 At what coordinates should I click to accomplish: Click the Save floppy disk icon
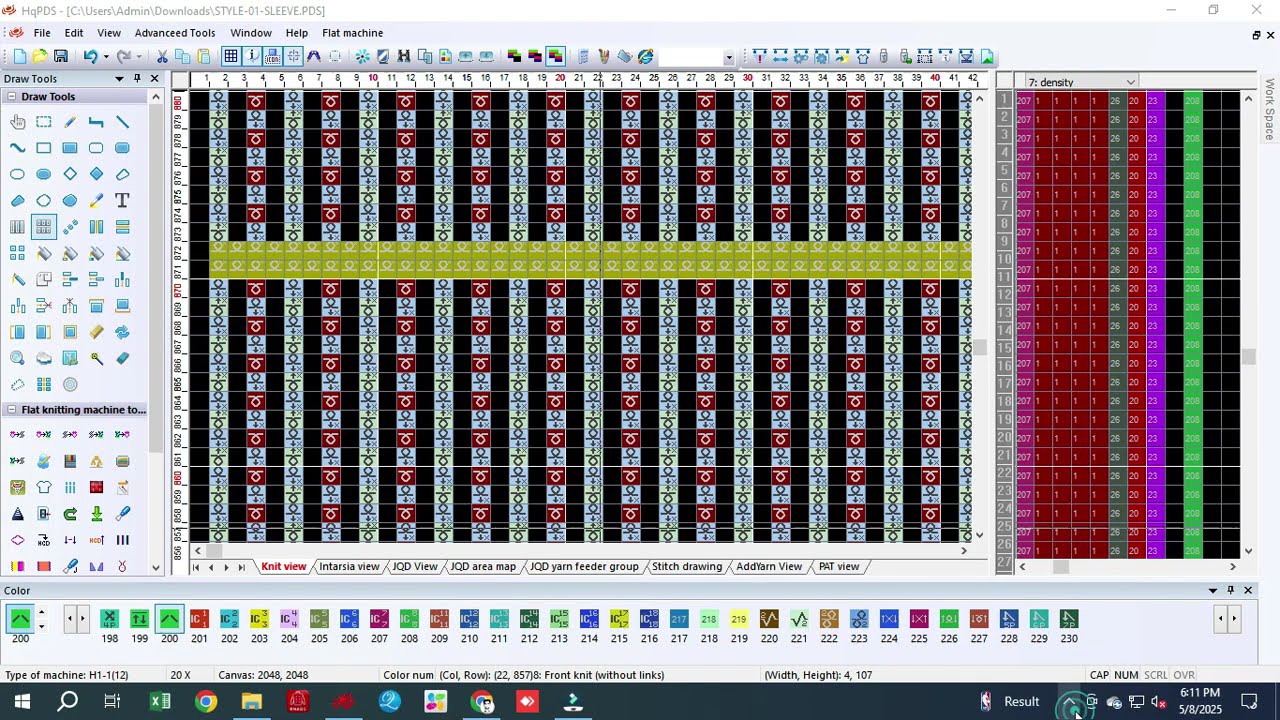click(x=61, y=57)
